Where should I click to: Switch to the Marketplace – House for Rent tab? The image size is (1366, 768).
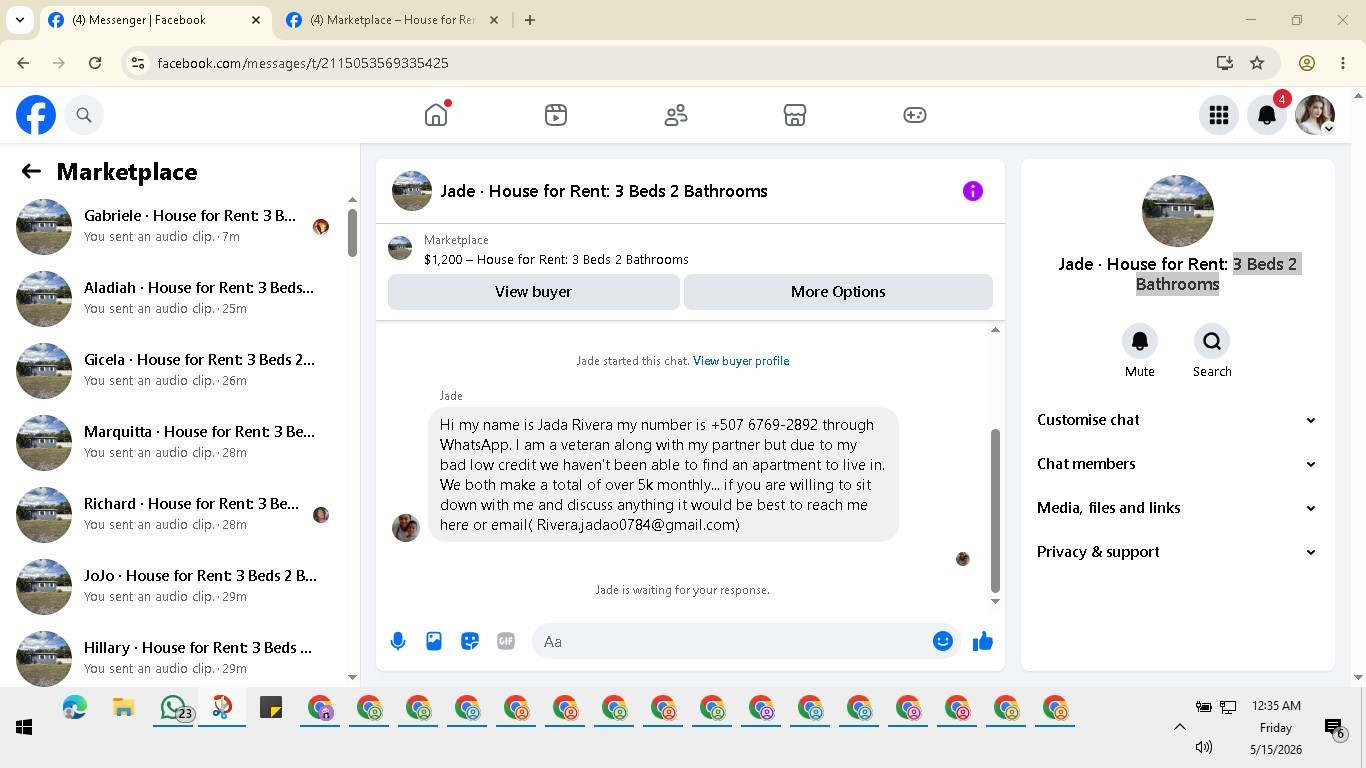tap(393, 20)
